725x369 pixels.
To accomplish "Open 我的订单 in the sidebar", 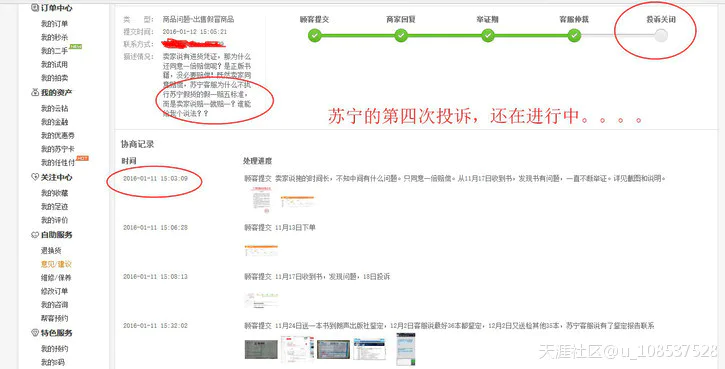I will [x=55, y=24].
